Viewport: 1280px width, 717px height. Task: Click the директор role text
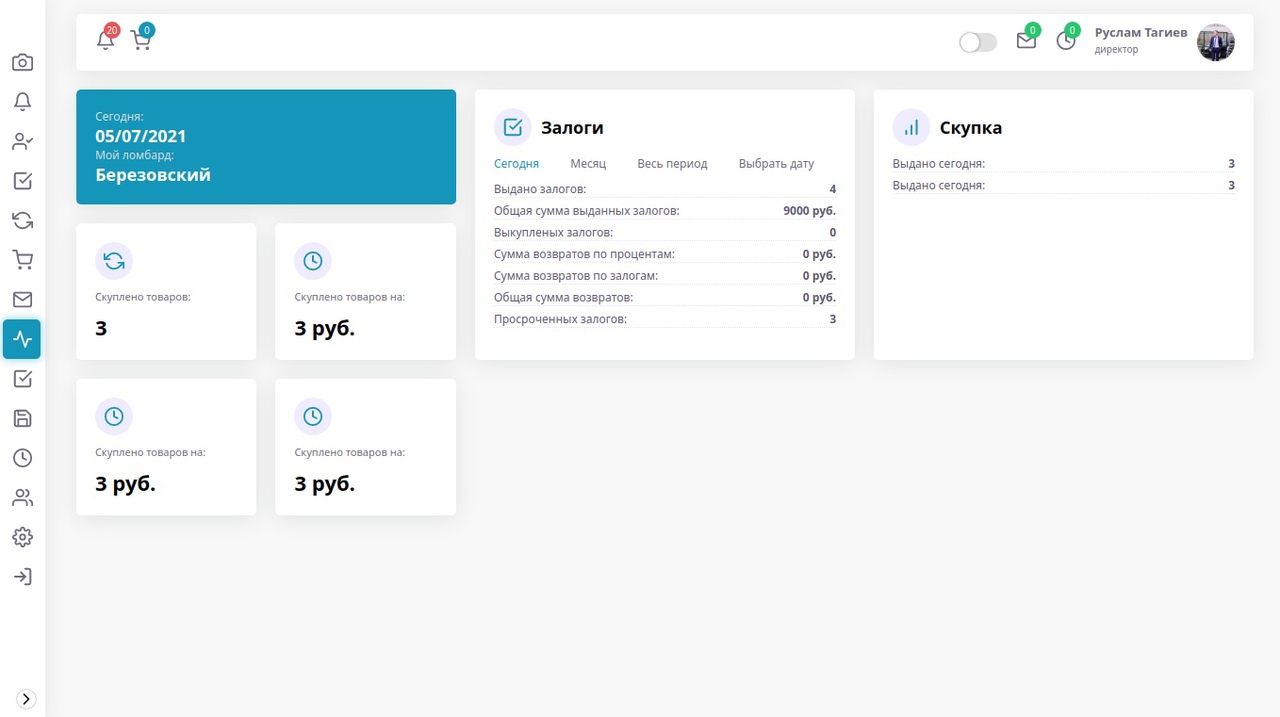point(1116,50)
